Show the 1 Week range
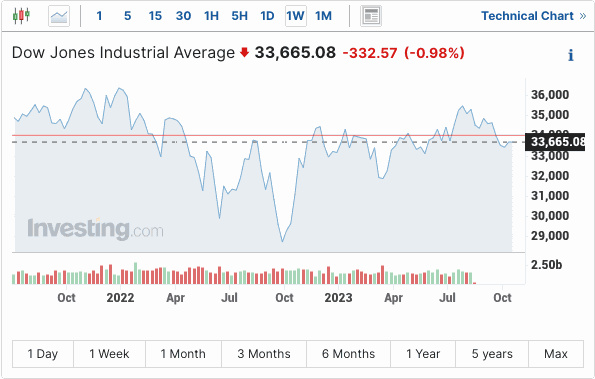The width and height of the screenshot is (595, 379). click(109, 354)
